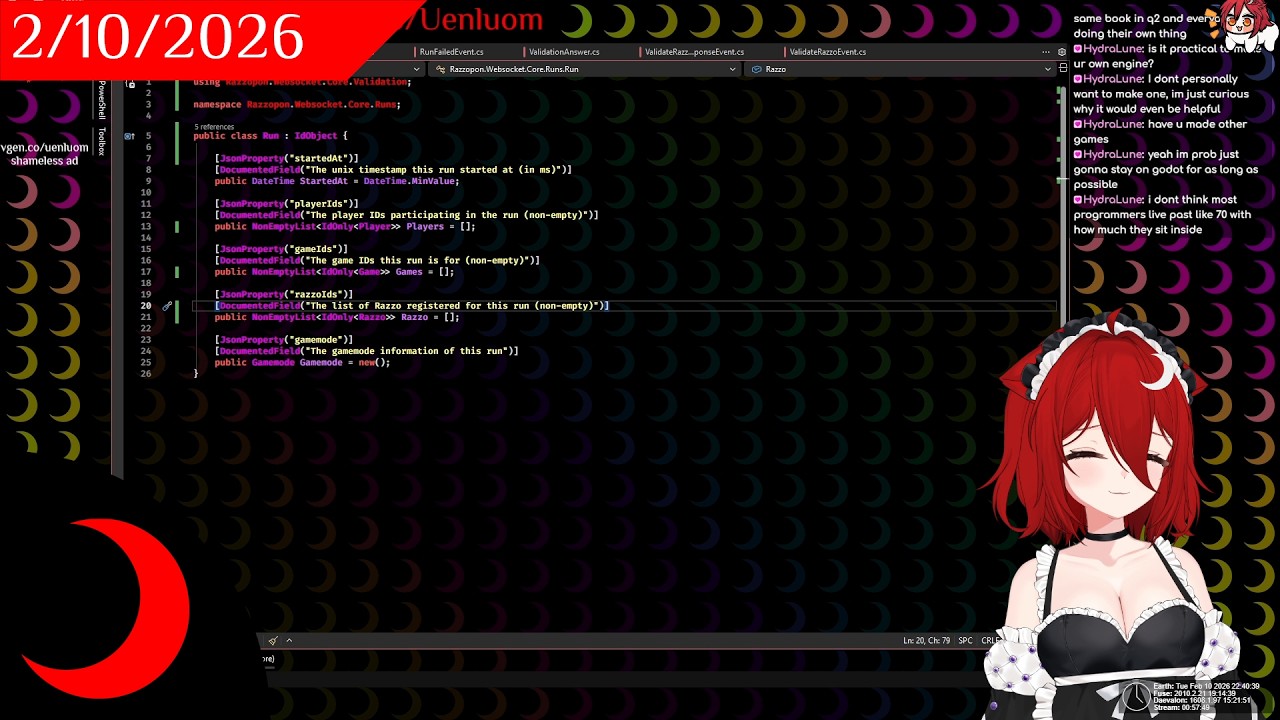The width and height of the screenshot is (1280, 720).
Task: Click the "startedAt" string on line 7
Action: pyautogui.click(x=319, y=159)
